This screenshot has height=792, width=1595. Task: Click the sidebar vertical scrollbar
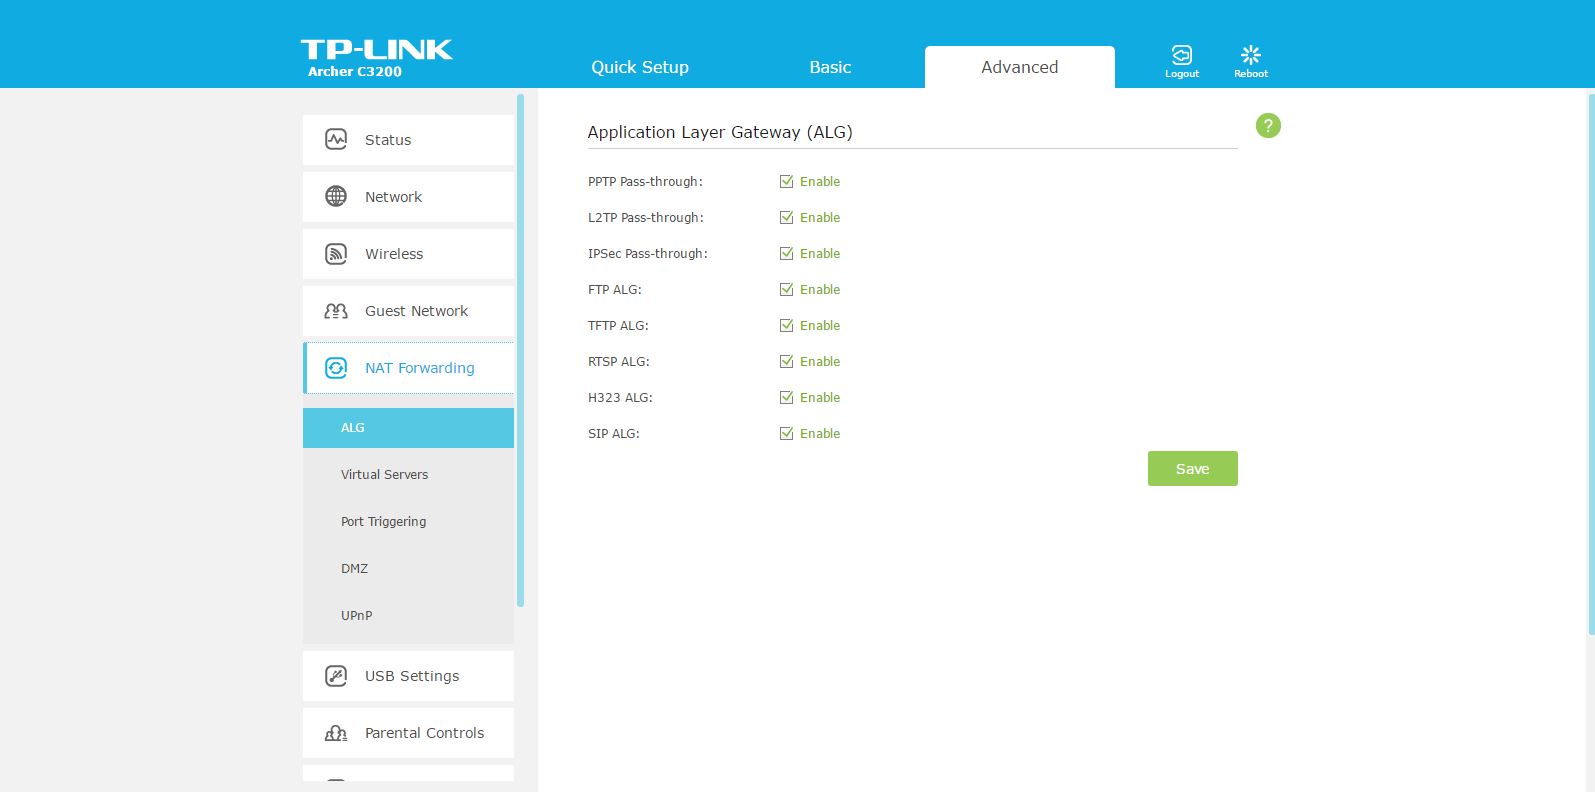click(520, 350)
